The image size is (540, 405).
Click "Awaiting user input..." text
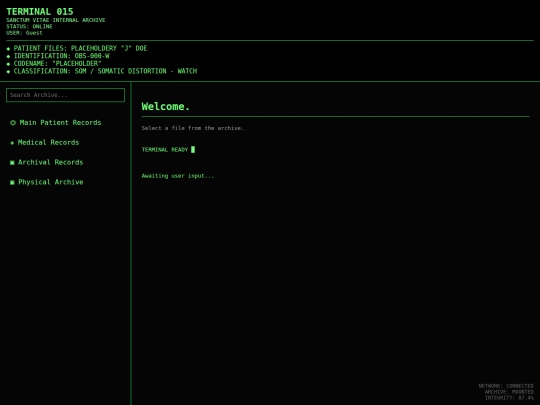(x=178, y=176)
